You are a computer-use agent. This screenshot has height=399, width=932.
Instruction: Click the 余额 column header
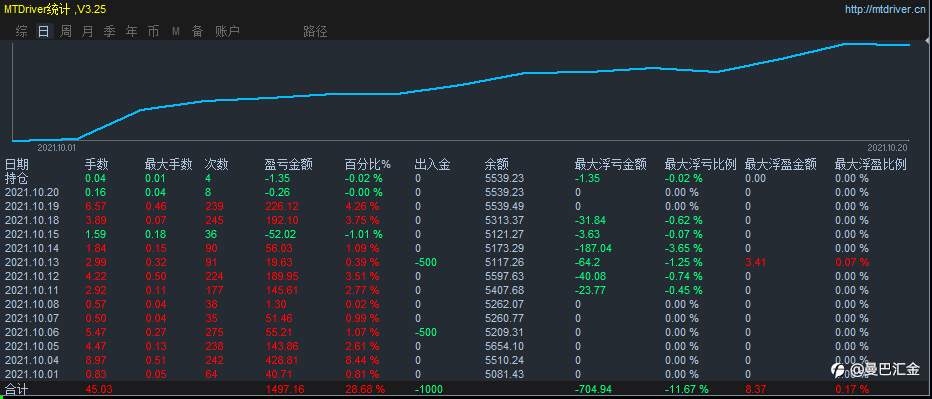tap(497, 165)
